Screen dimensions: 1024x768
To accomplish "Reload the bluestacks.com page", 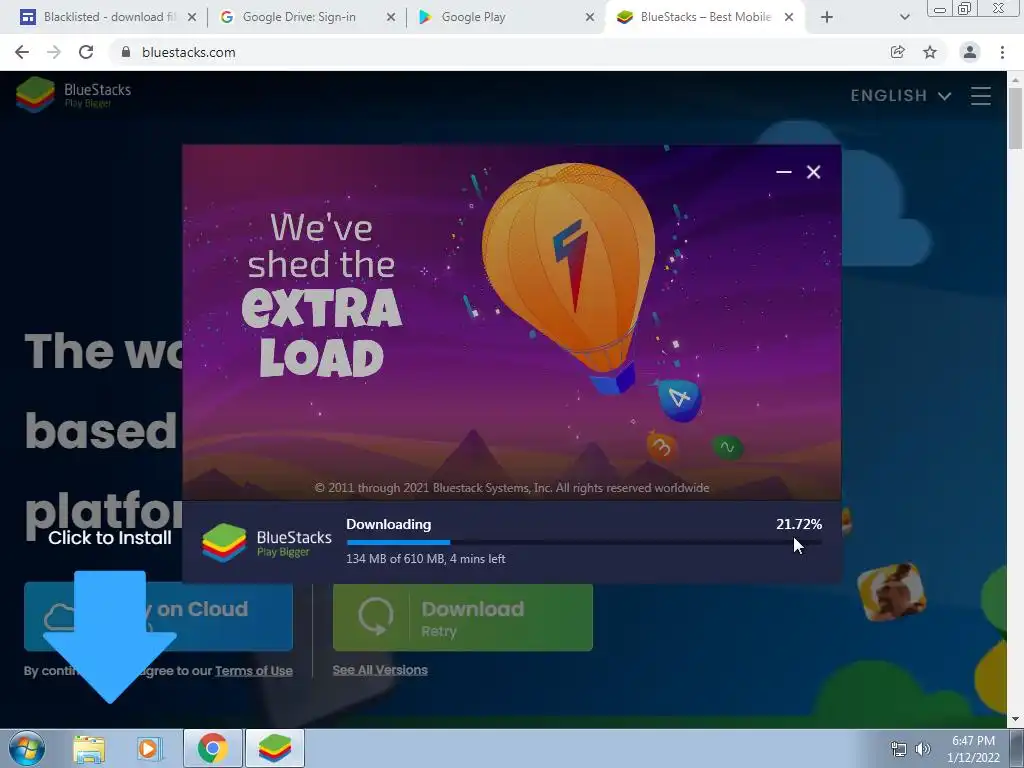I will 86,52.
